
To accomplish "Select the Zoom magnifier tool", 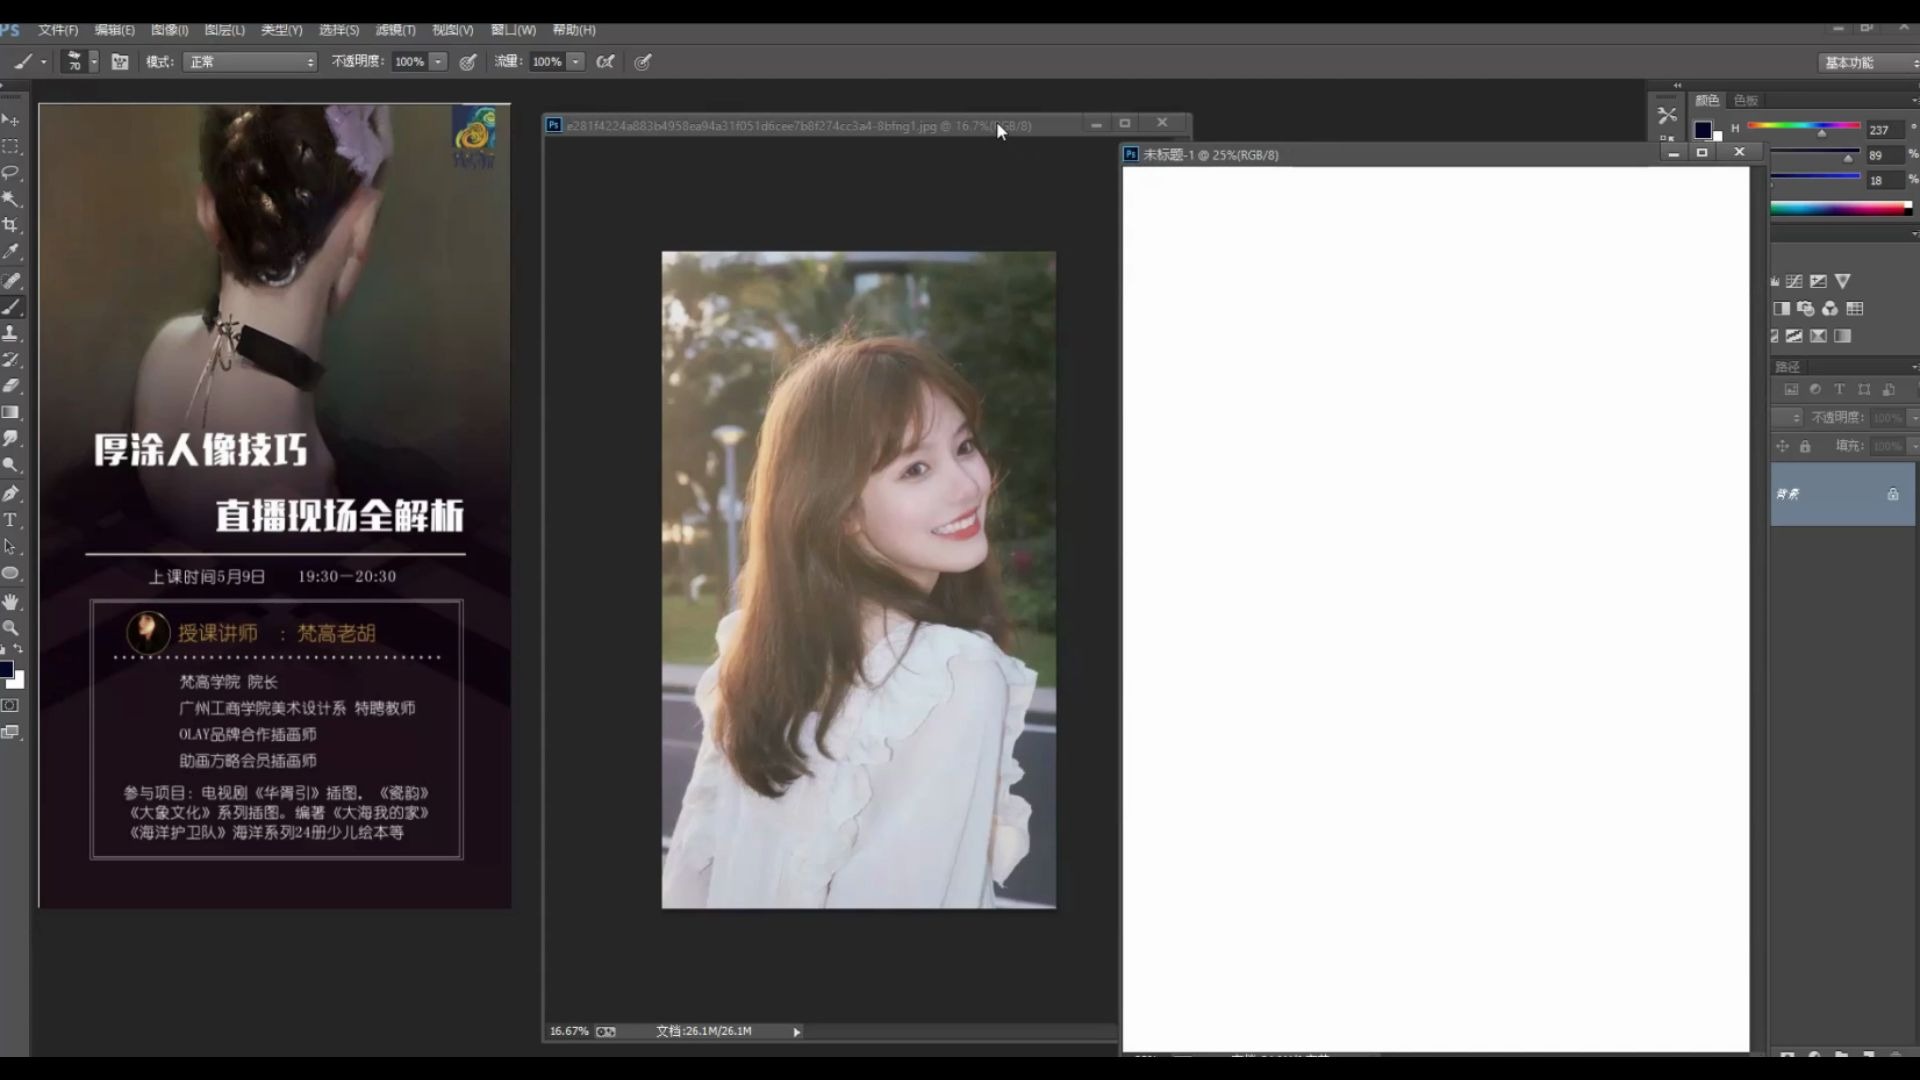I will click(x=11, y=628).
